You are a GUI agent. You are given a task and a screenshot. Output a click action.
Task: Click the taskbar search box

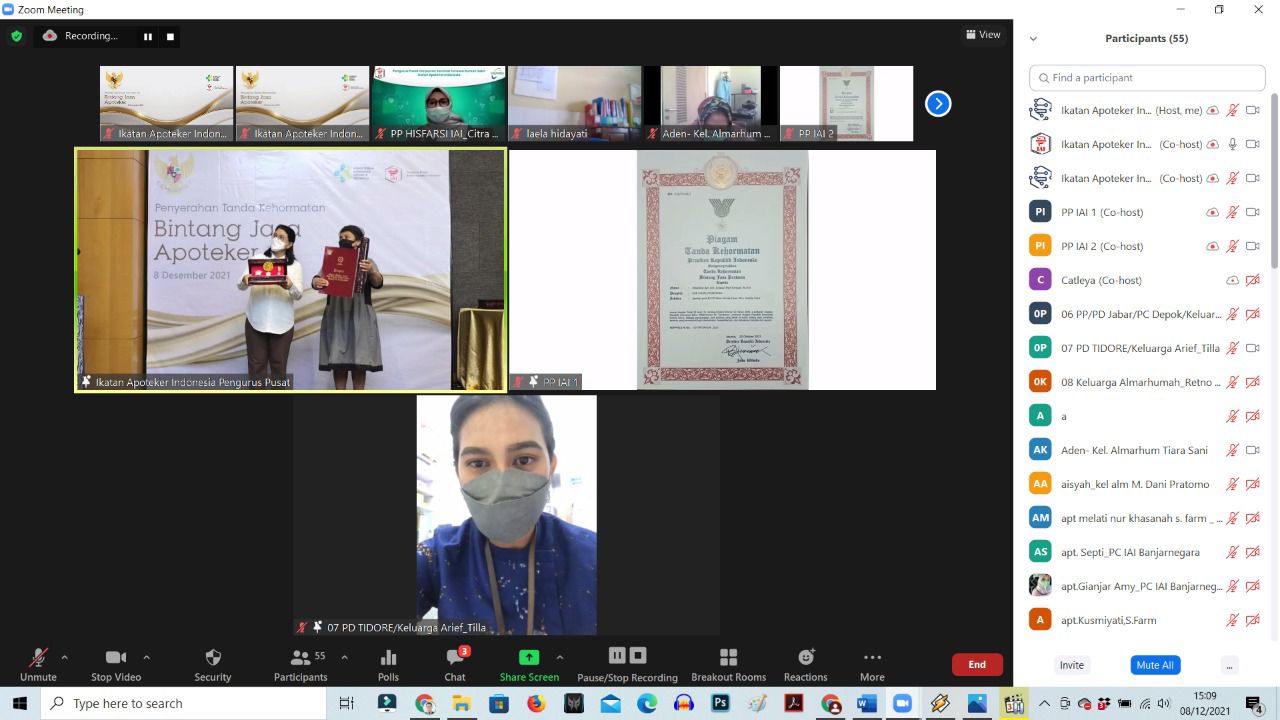coord(183,703)
